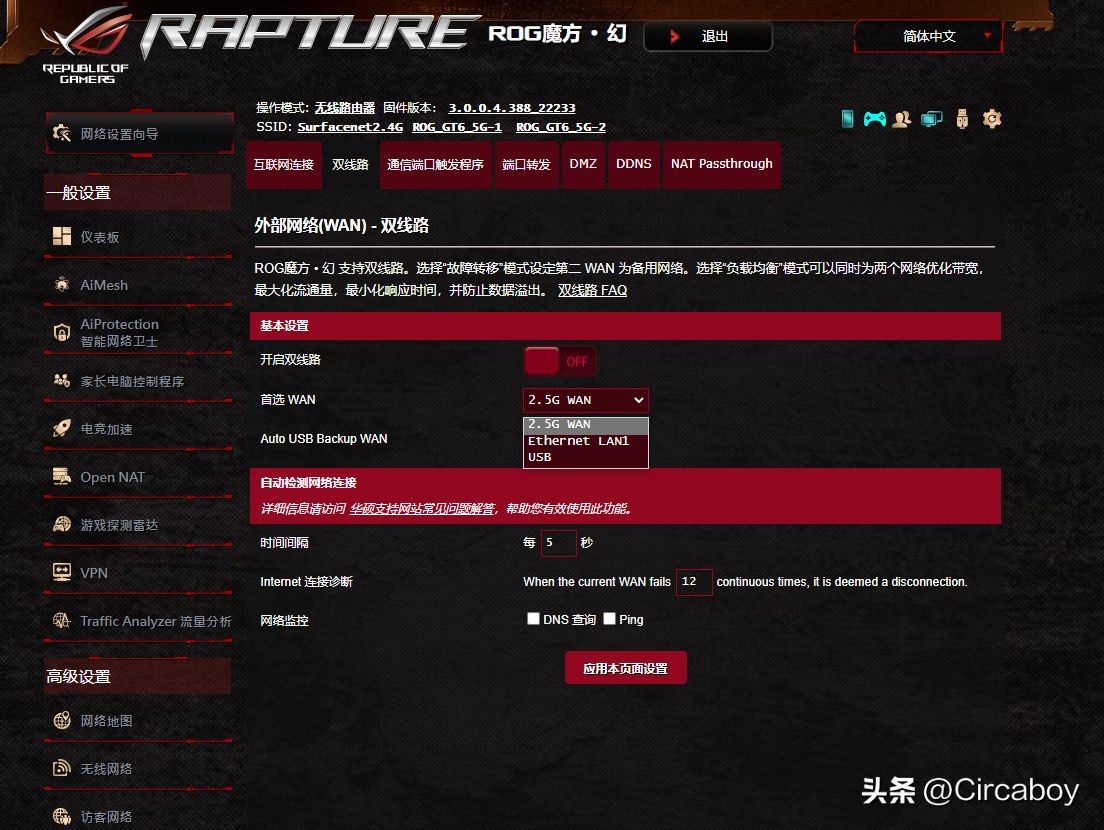Switch to the 互联网连接 tab
This screenshot has height=830, width=1104.
[284, 165]
